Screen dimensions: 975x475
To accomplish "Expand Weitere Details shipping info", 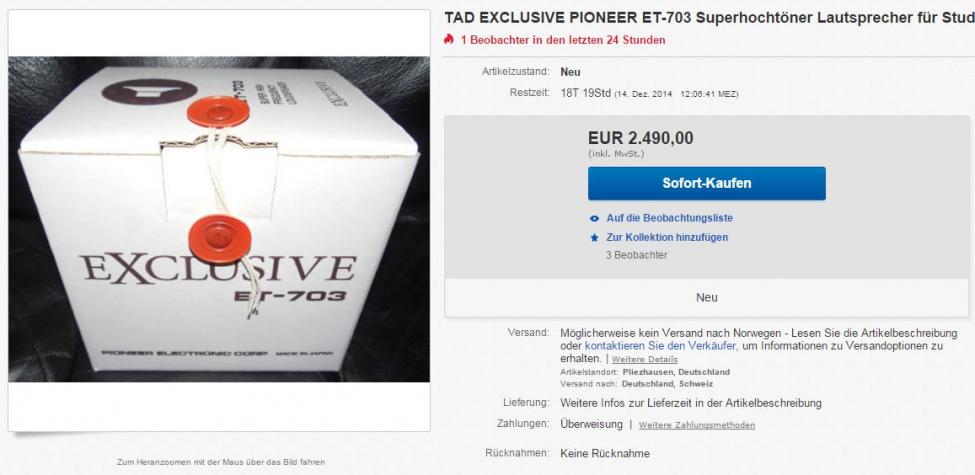I will pyautogui.click(x=645, y=359).
